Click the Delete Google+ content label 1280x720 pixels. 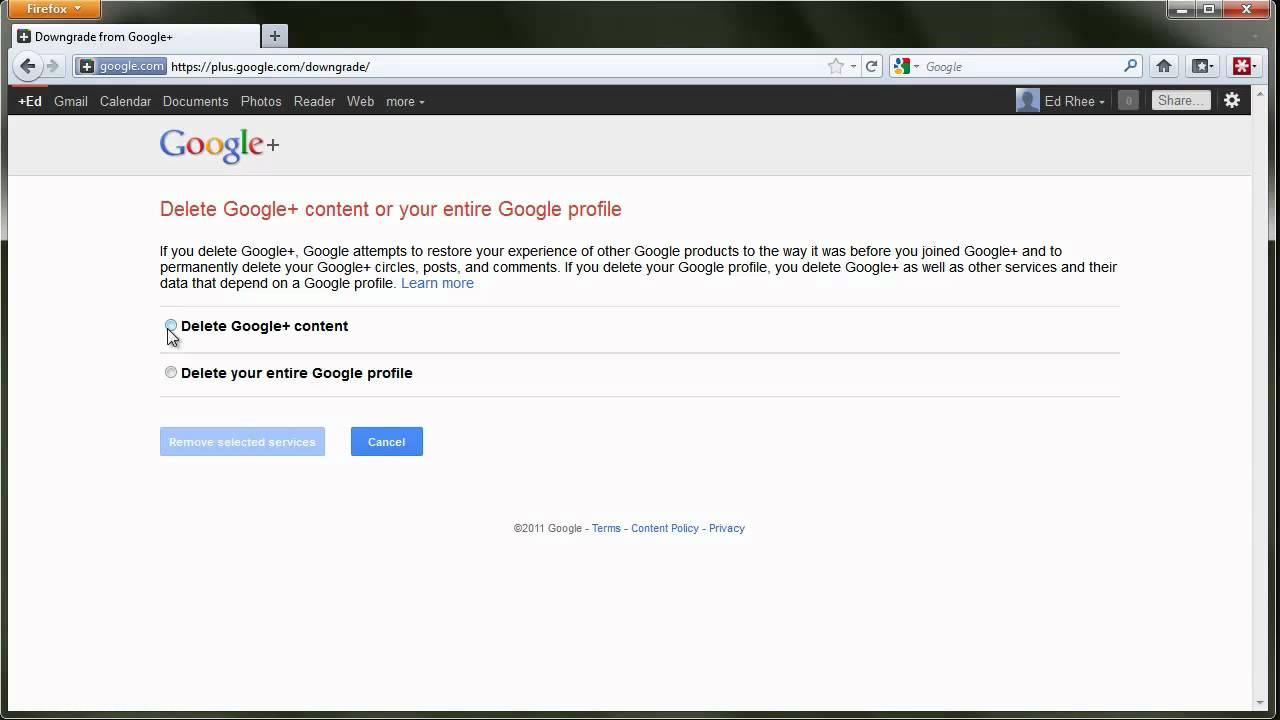(x=264, y=326)
